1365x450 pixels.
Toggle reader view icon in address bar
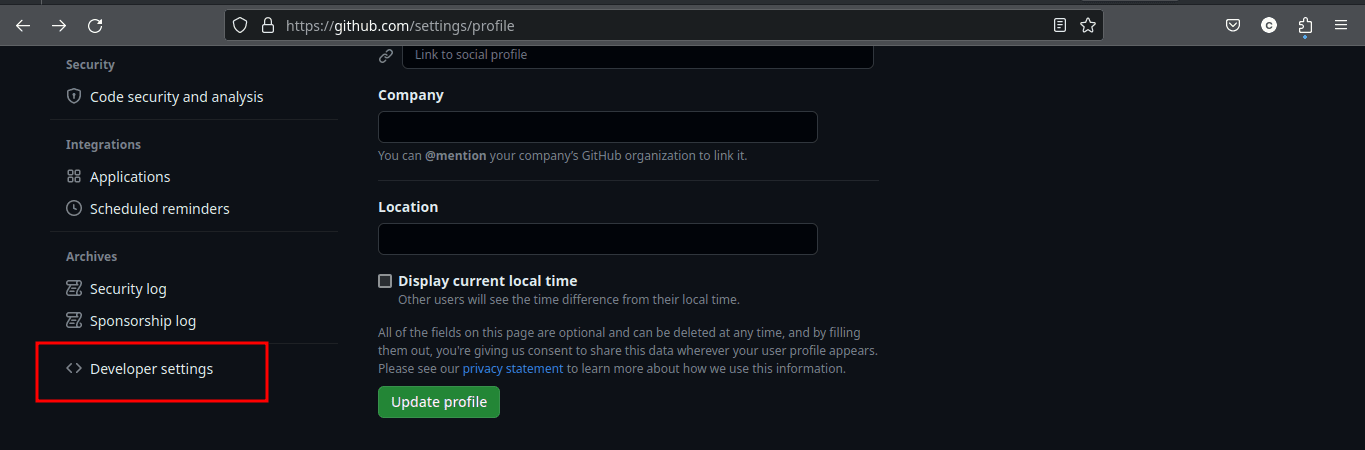pos(1060,26)
